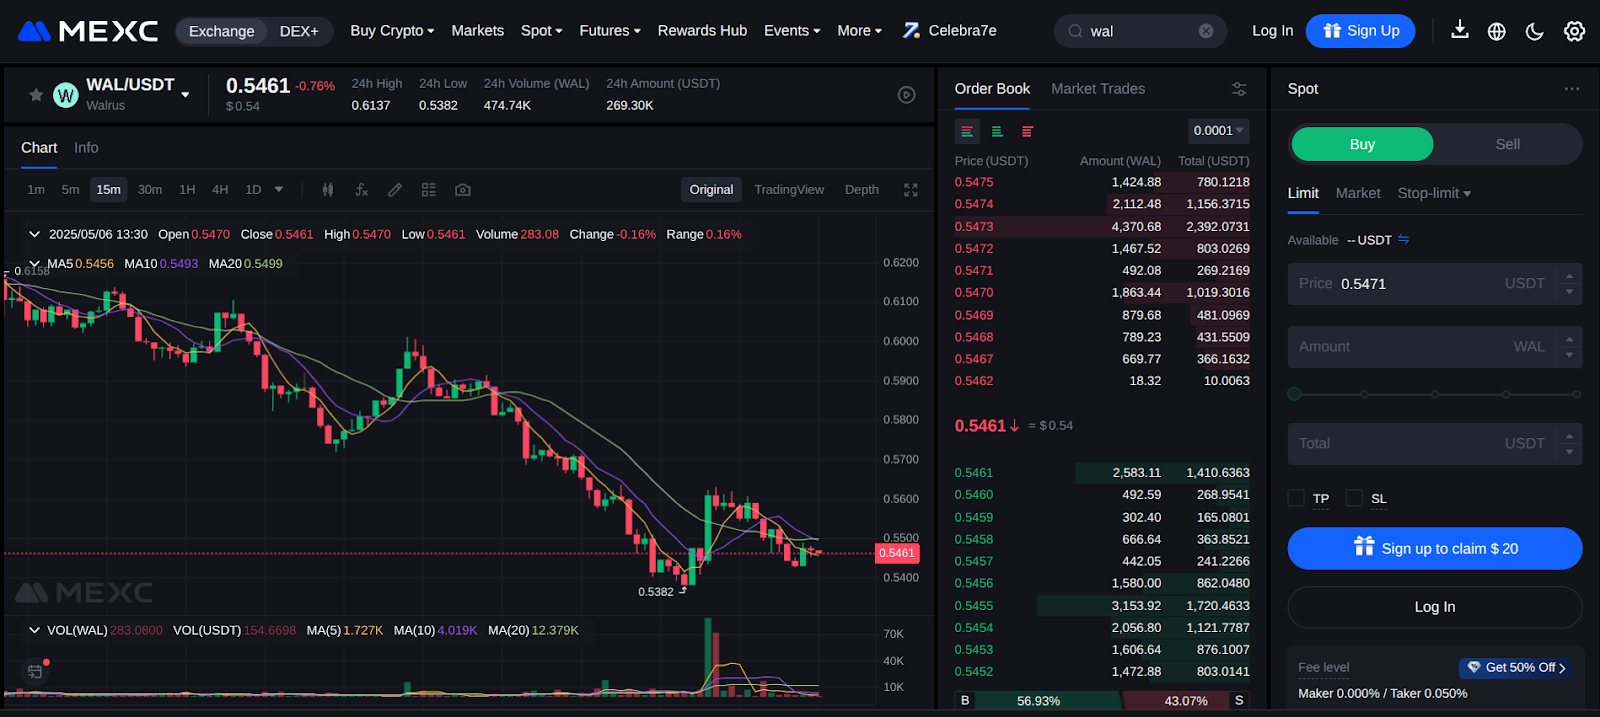Click the Log In button in Spot panel
Image resolution: width=1600 pixels, height=717 pixels.
coord(1435,607)
